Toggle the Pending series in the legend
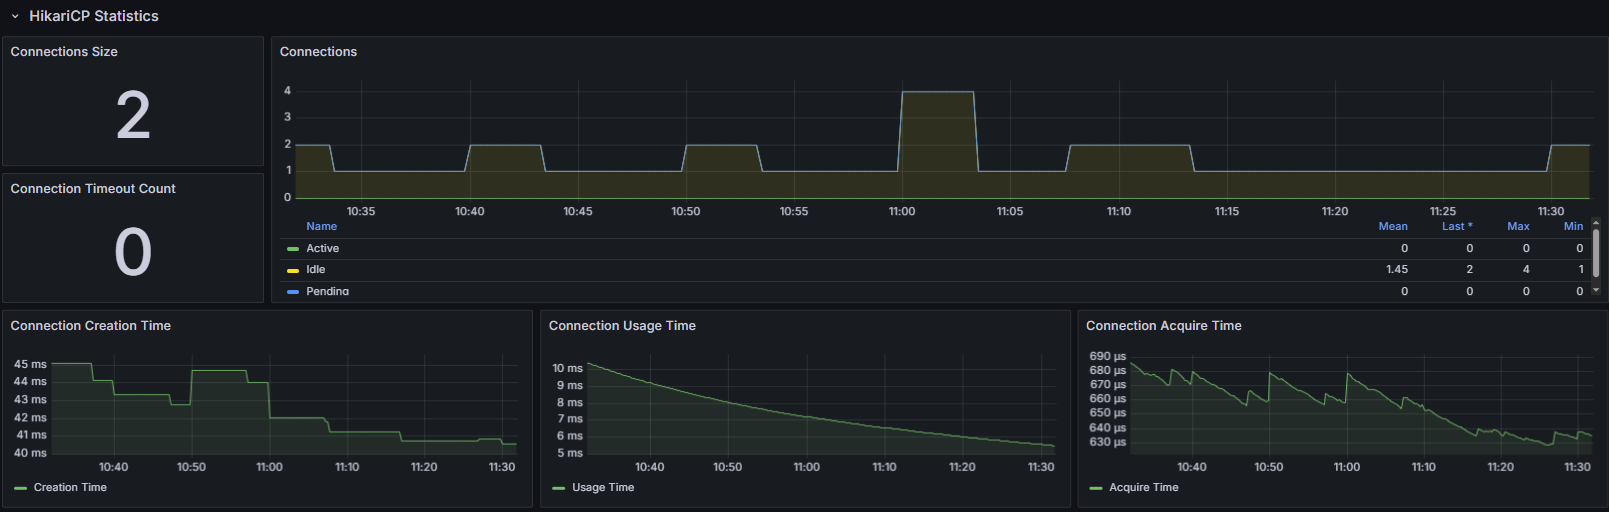This screenshot has width=1609, height=512. click(327, 291)
